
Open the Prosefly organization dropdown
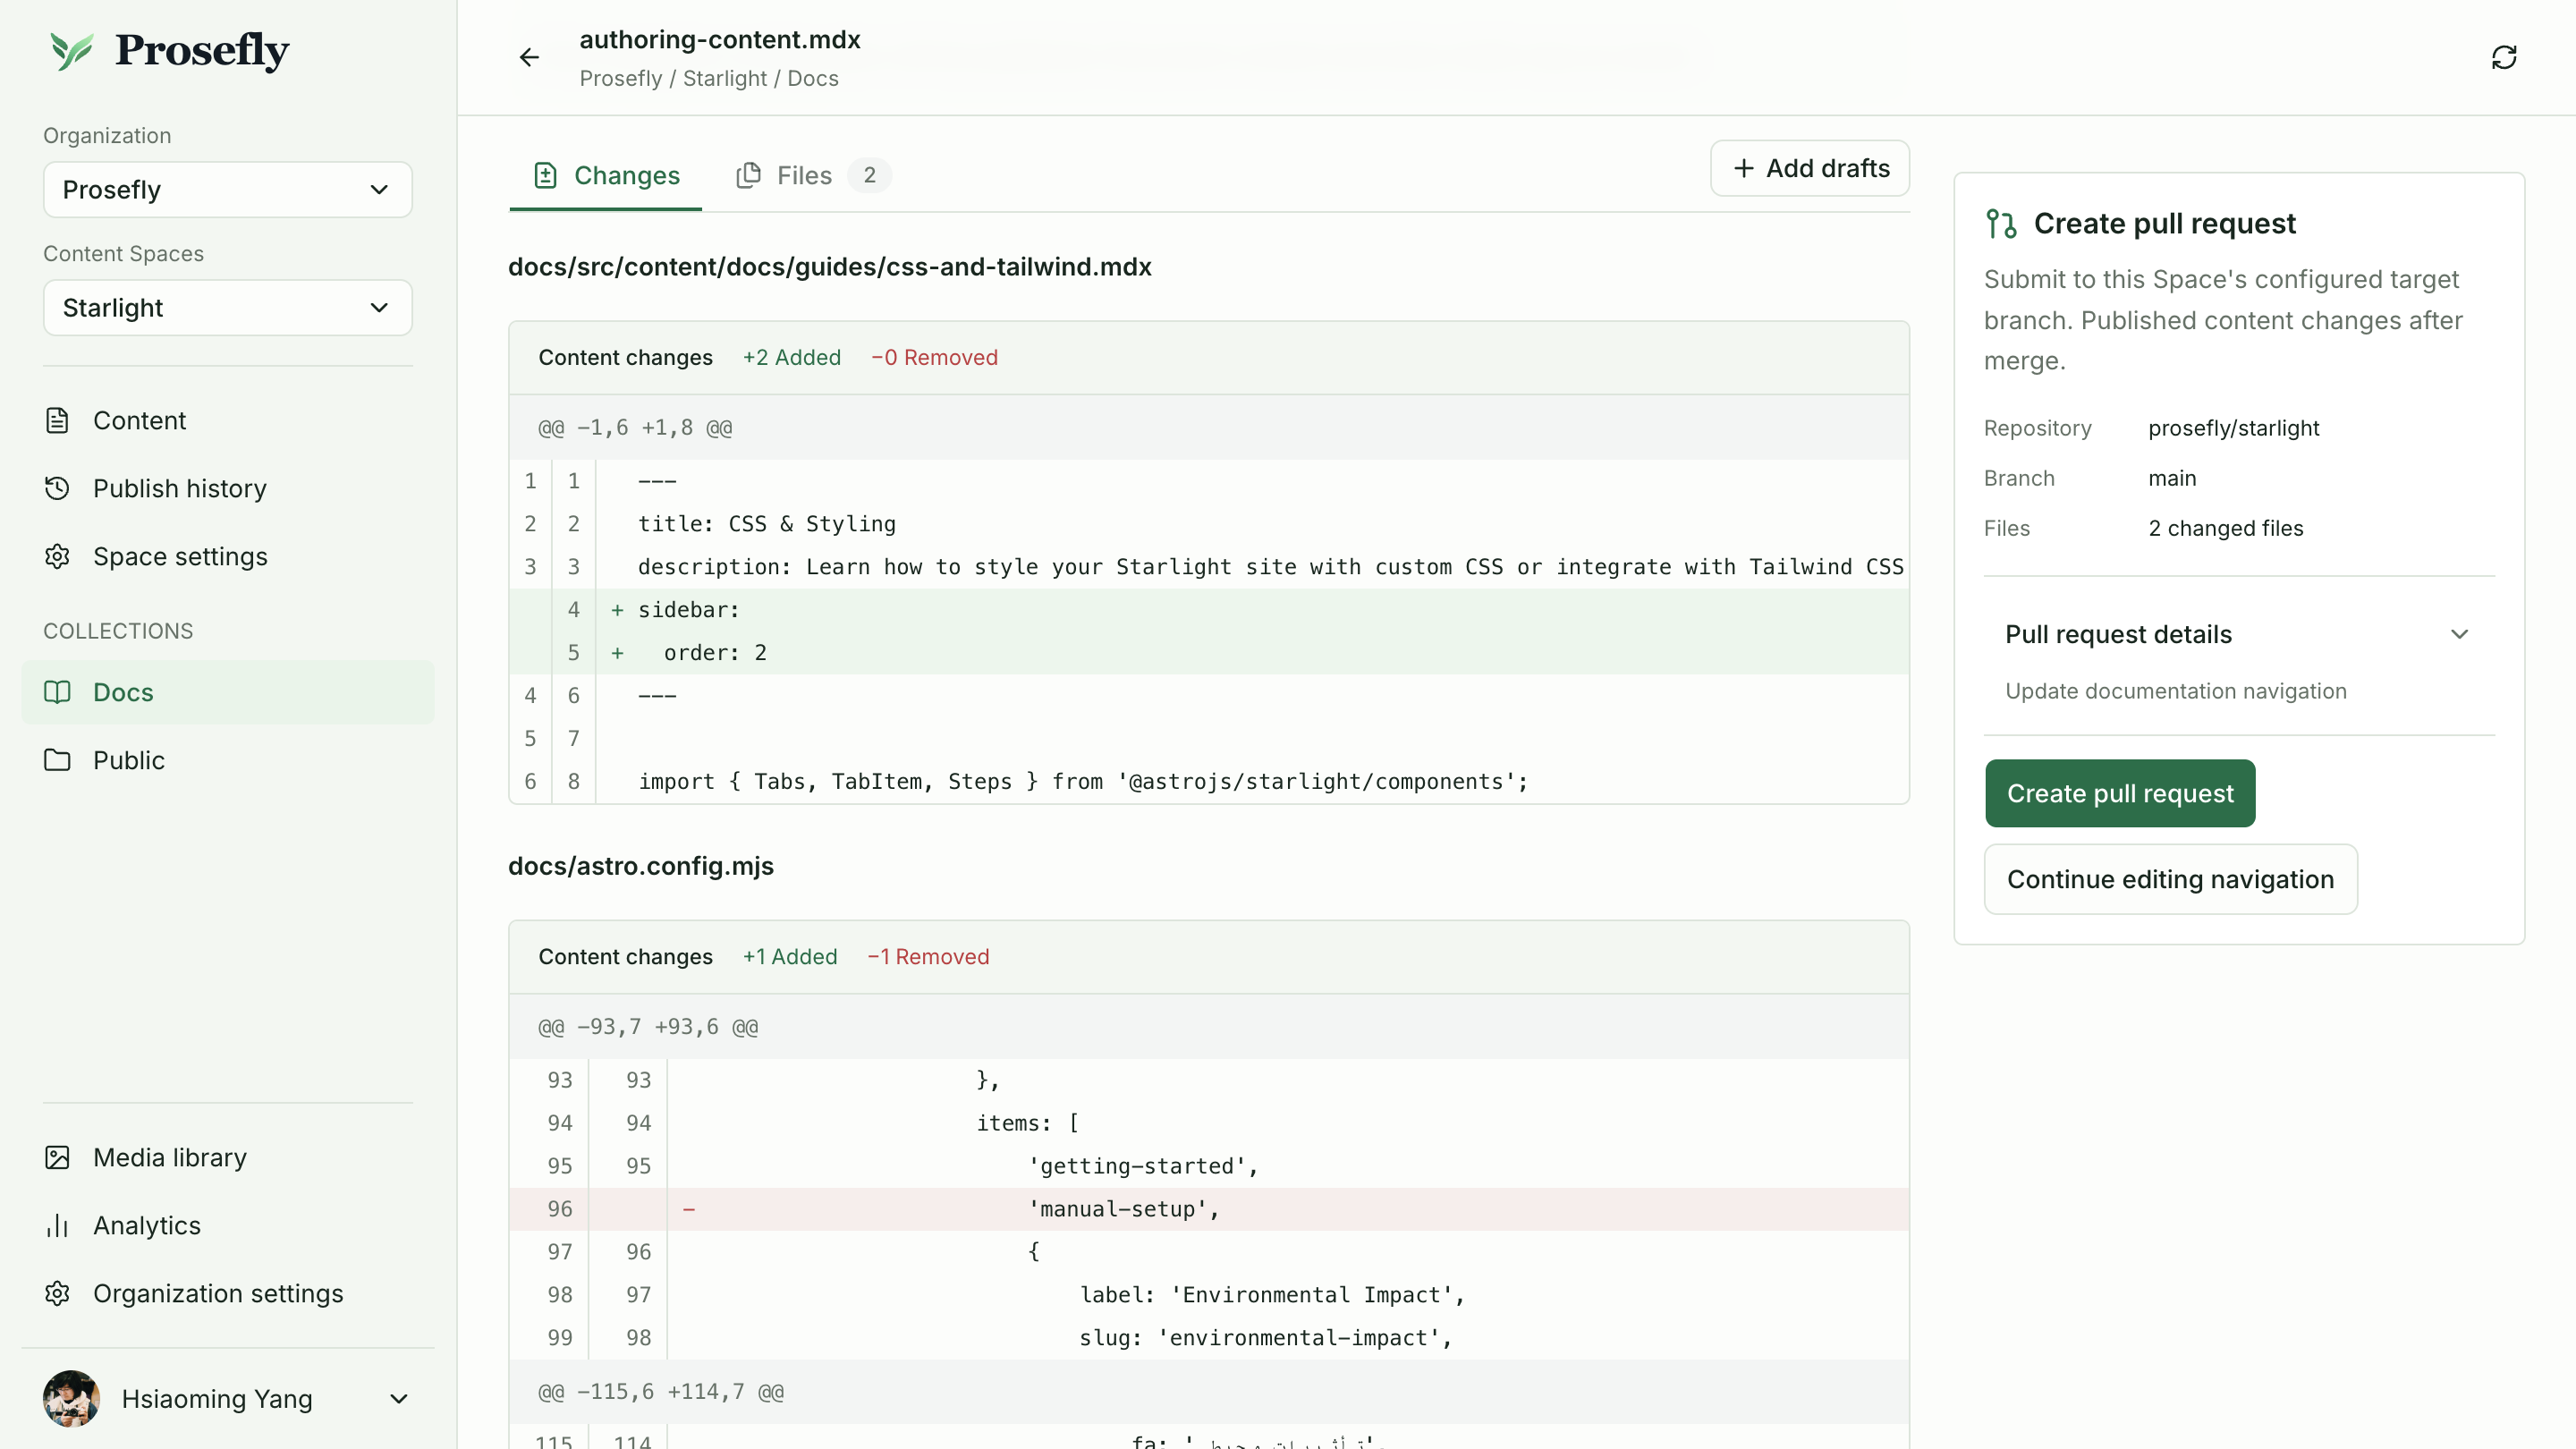[228, 190]
